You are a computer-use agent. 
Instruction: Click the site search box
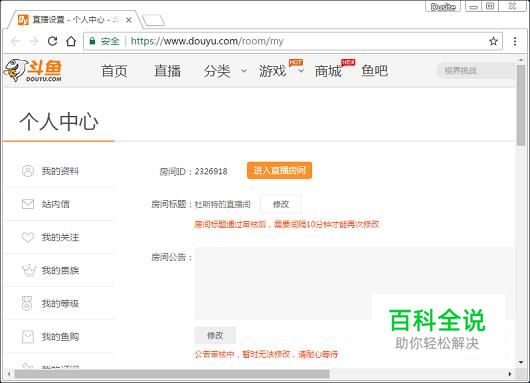476,71
